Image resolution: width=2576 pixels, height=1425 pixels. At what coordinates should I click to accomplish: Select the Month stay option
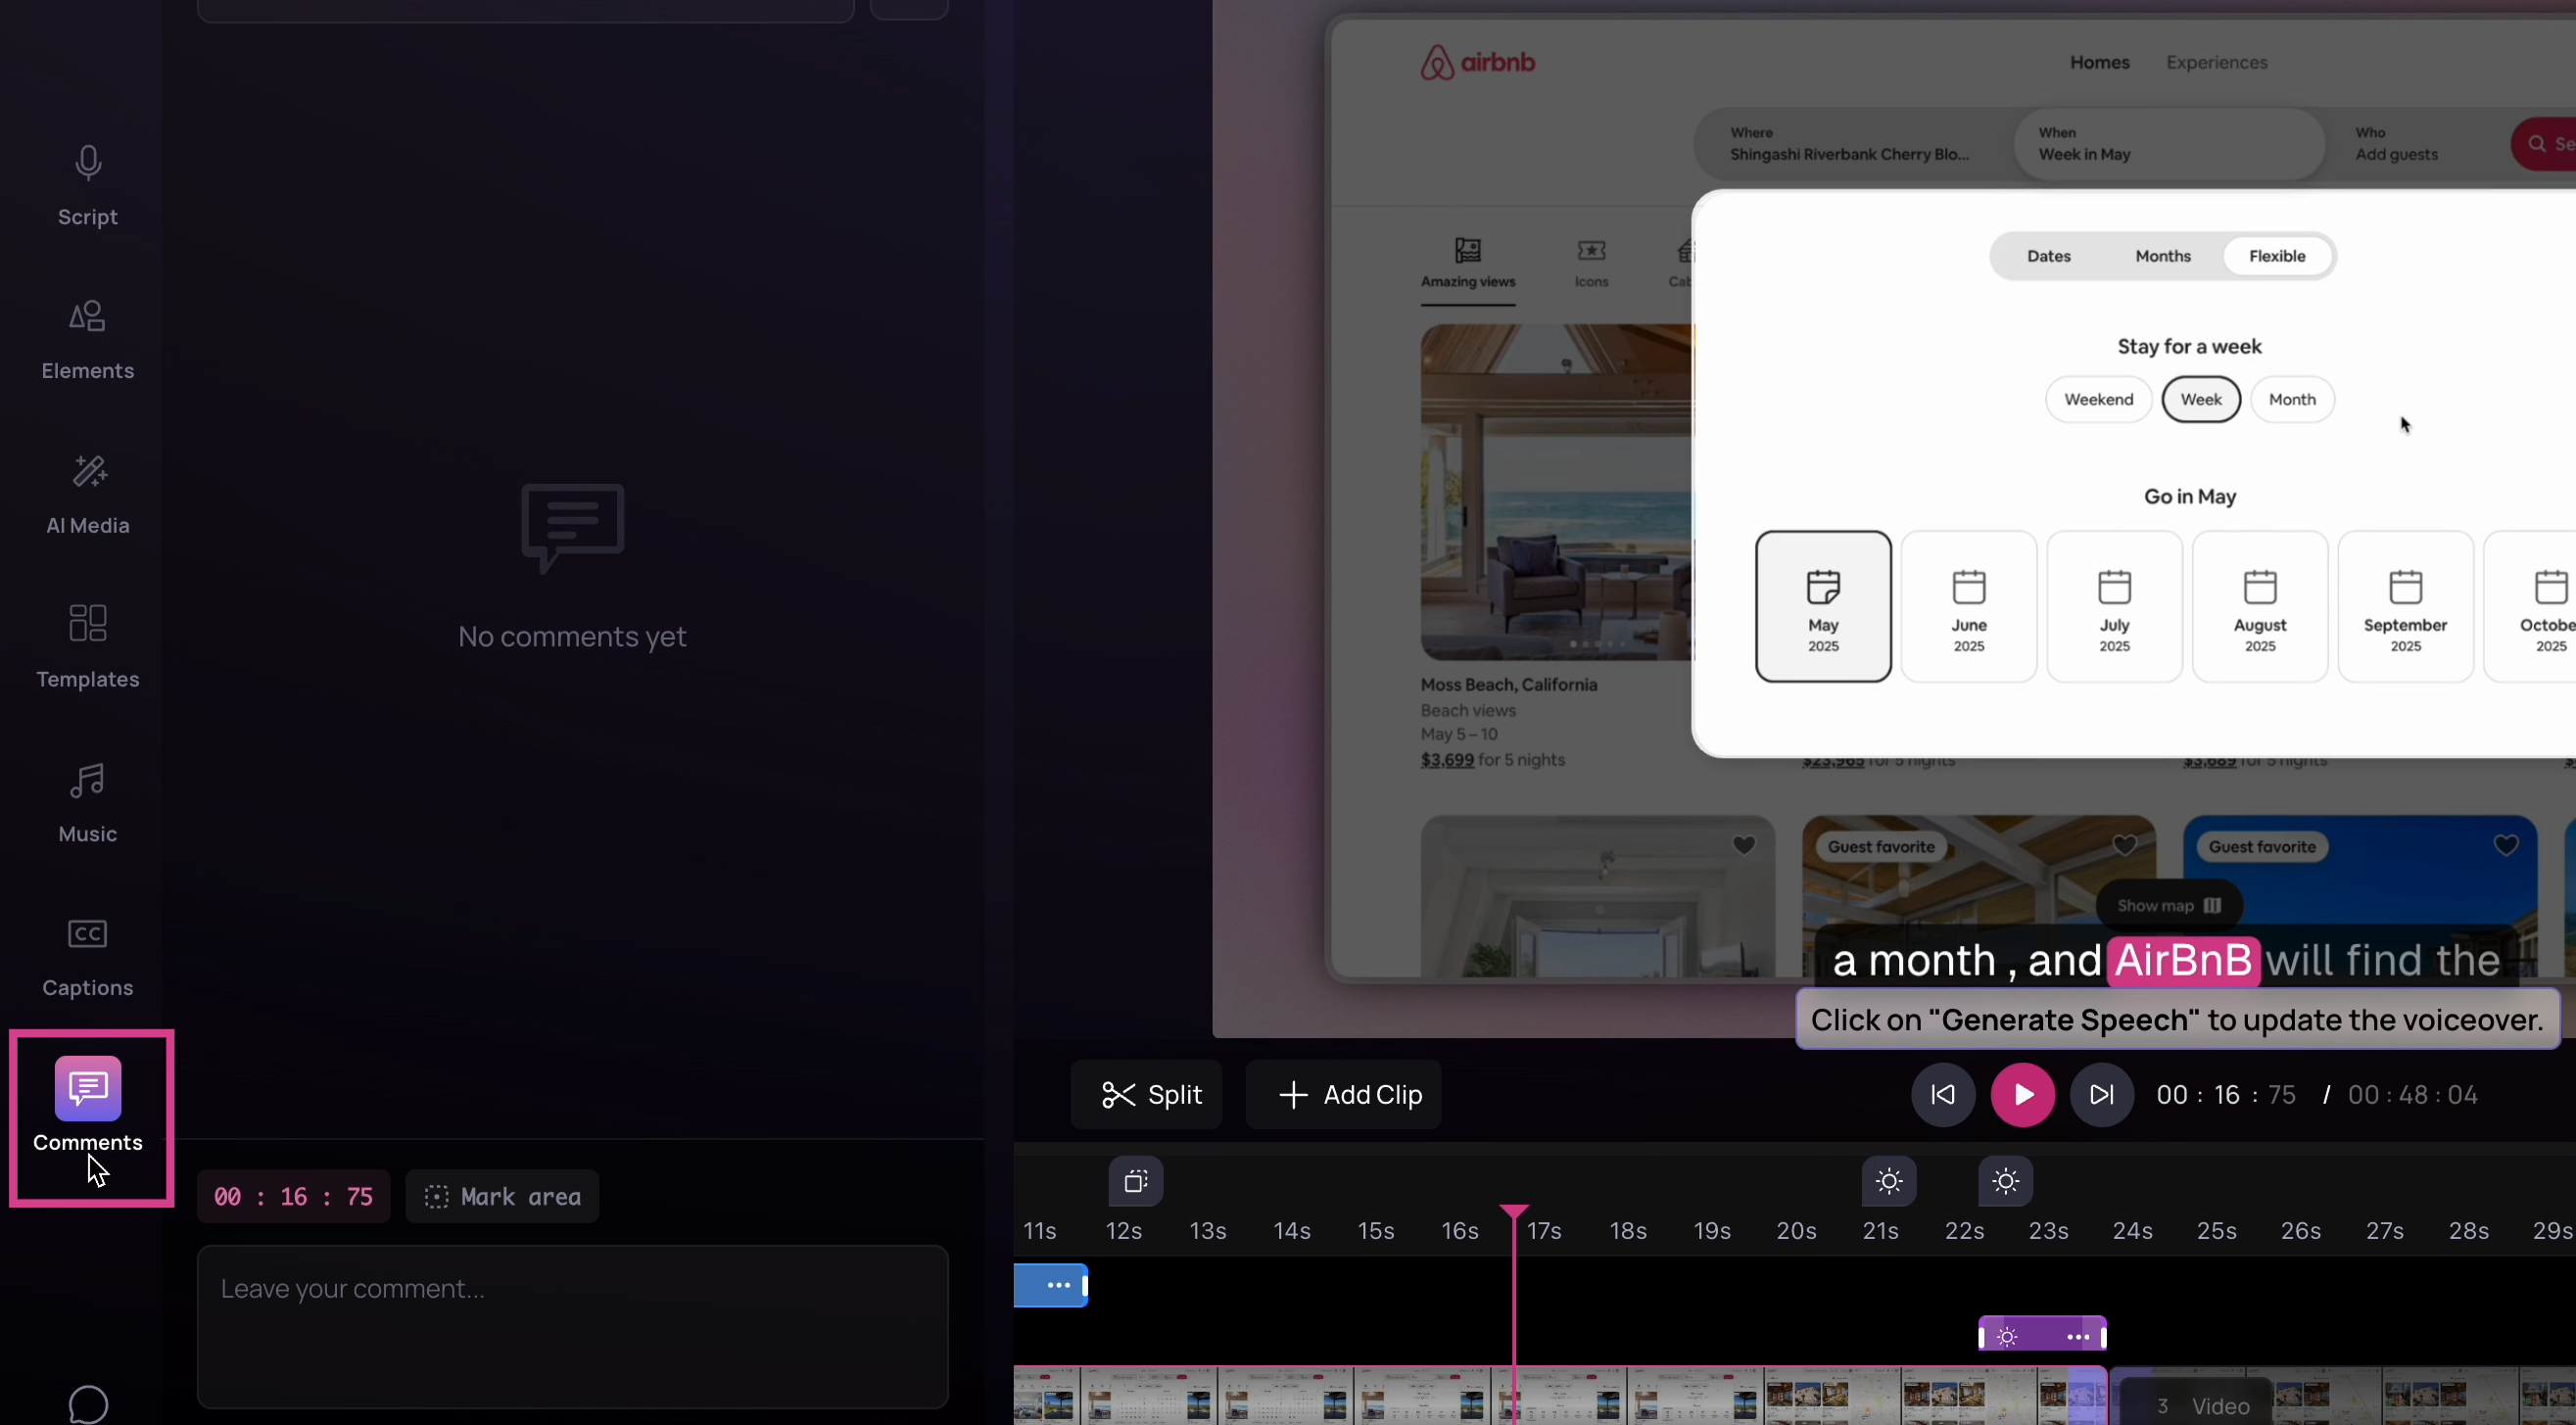2291,399
